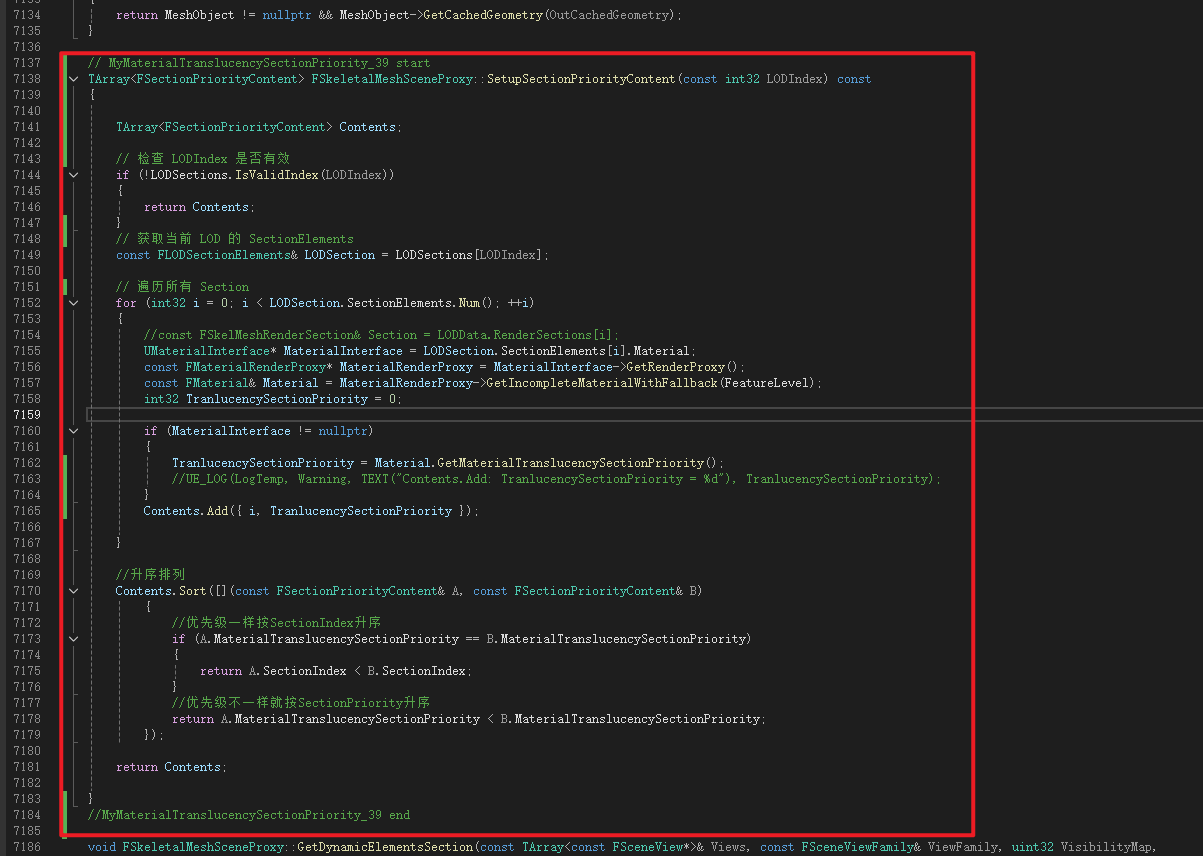This screenshot has width=1203, height=856.
Task: Collapse the MaterialInterface nullptr check at line 7160
Action: coord(74,431)
